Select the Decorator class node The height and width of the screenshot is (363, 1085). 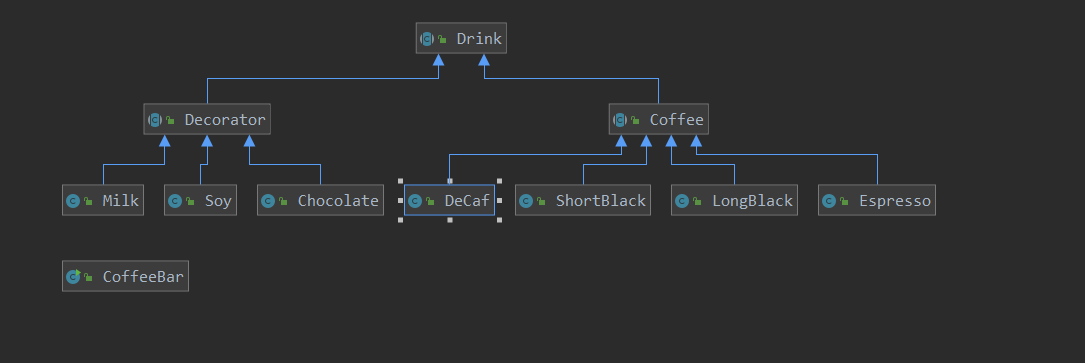pyautogui.click(x=207, y=119)
